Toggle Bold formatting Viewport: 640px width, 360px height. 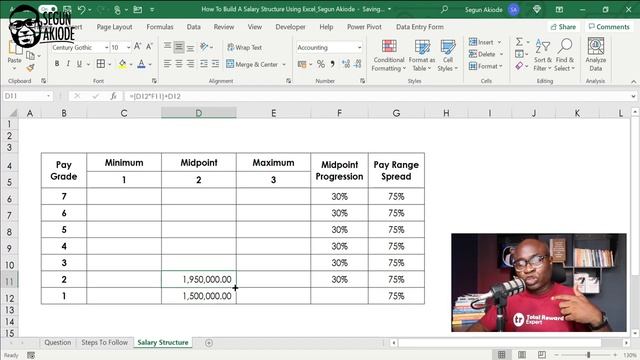[57, 64]
